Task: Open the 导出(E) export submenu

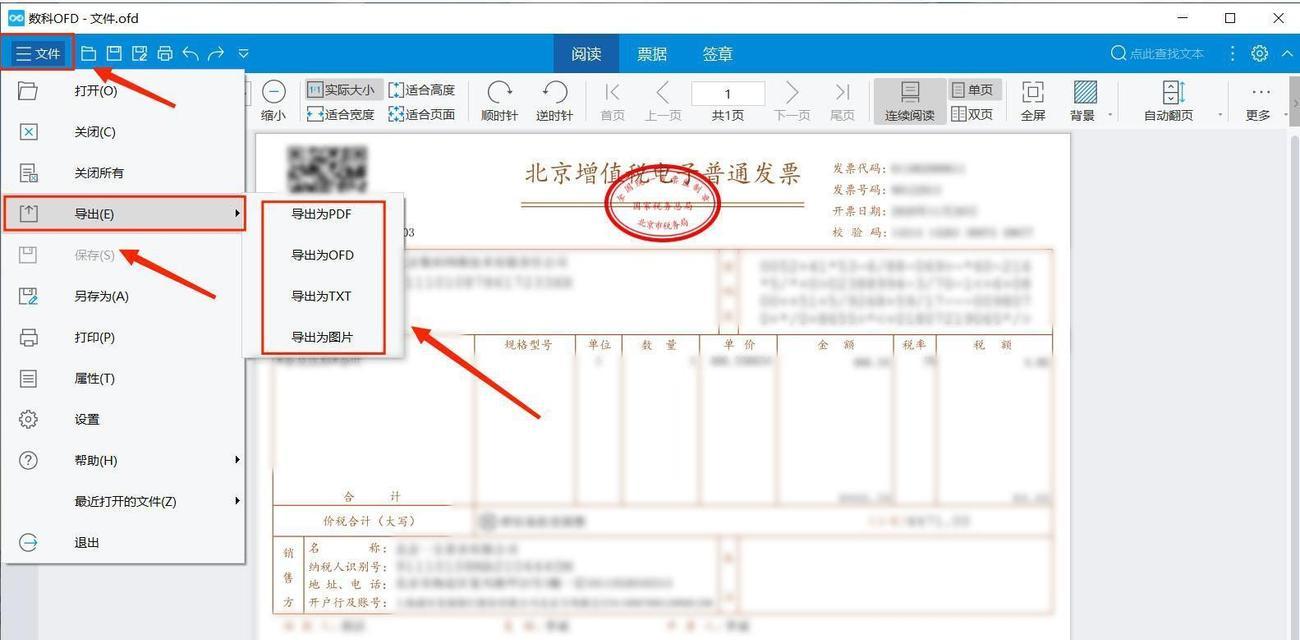Action: tap(124, 214)
